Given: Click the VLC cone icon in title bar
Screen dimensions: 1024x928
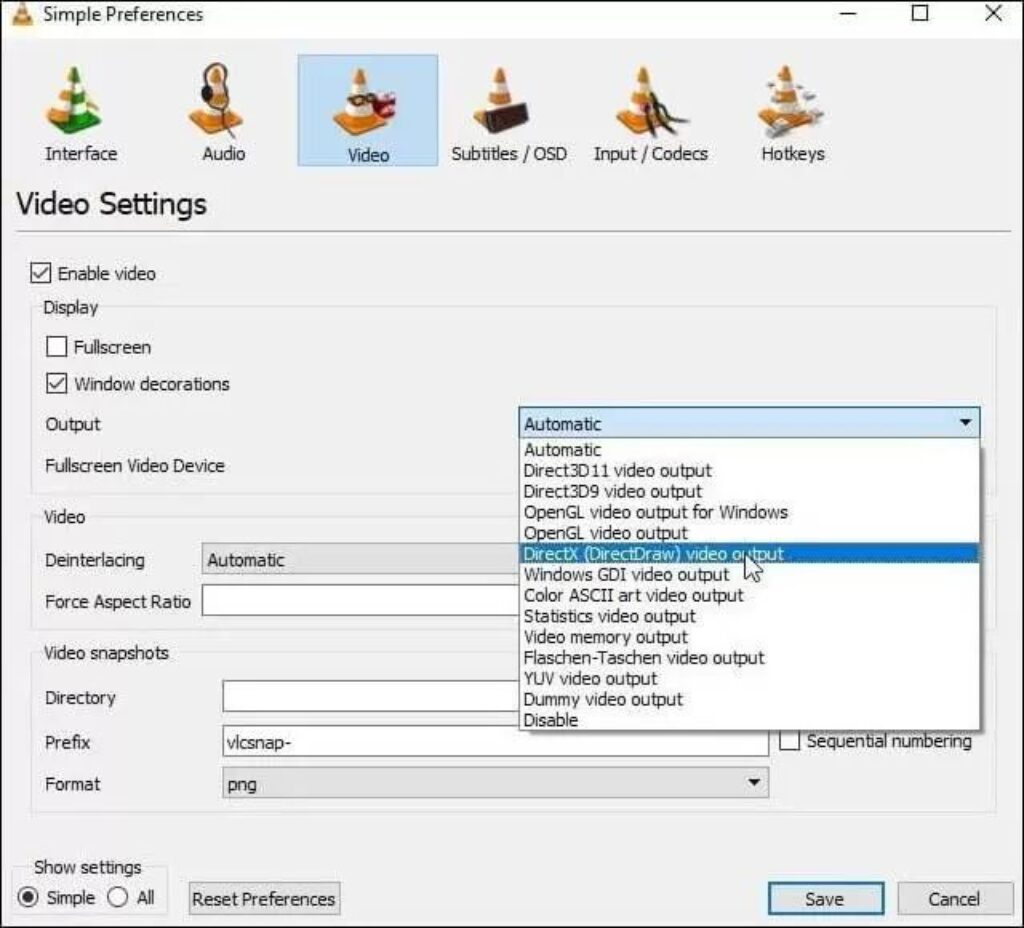Looking at the screenshot, I should (22, 13).
